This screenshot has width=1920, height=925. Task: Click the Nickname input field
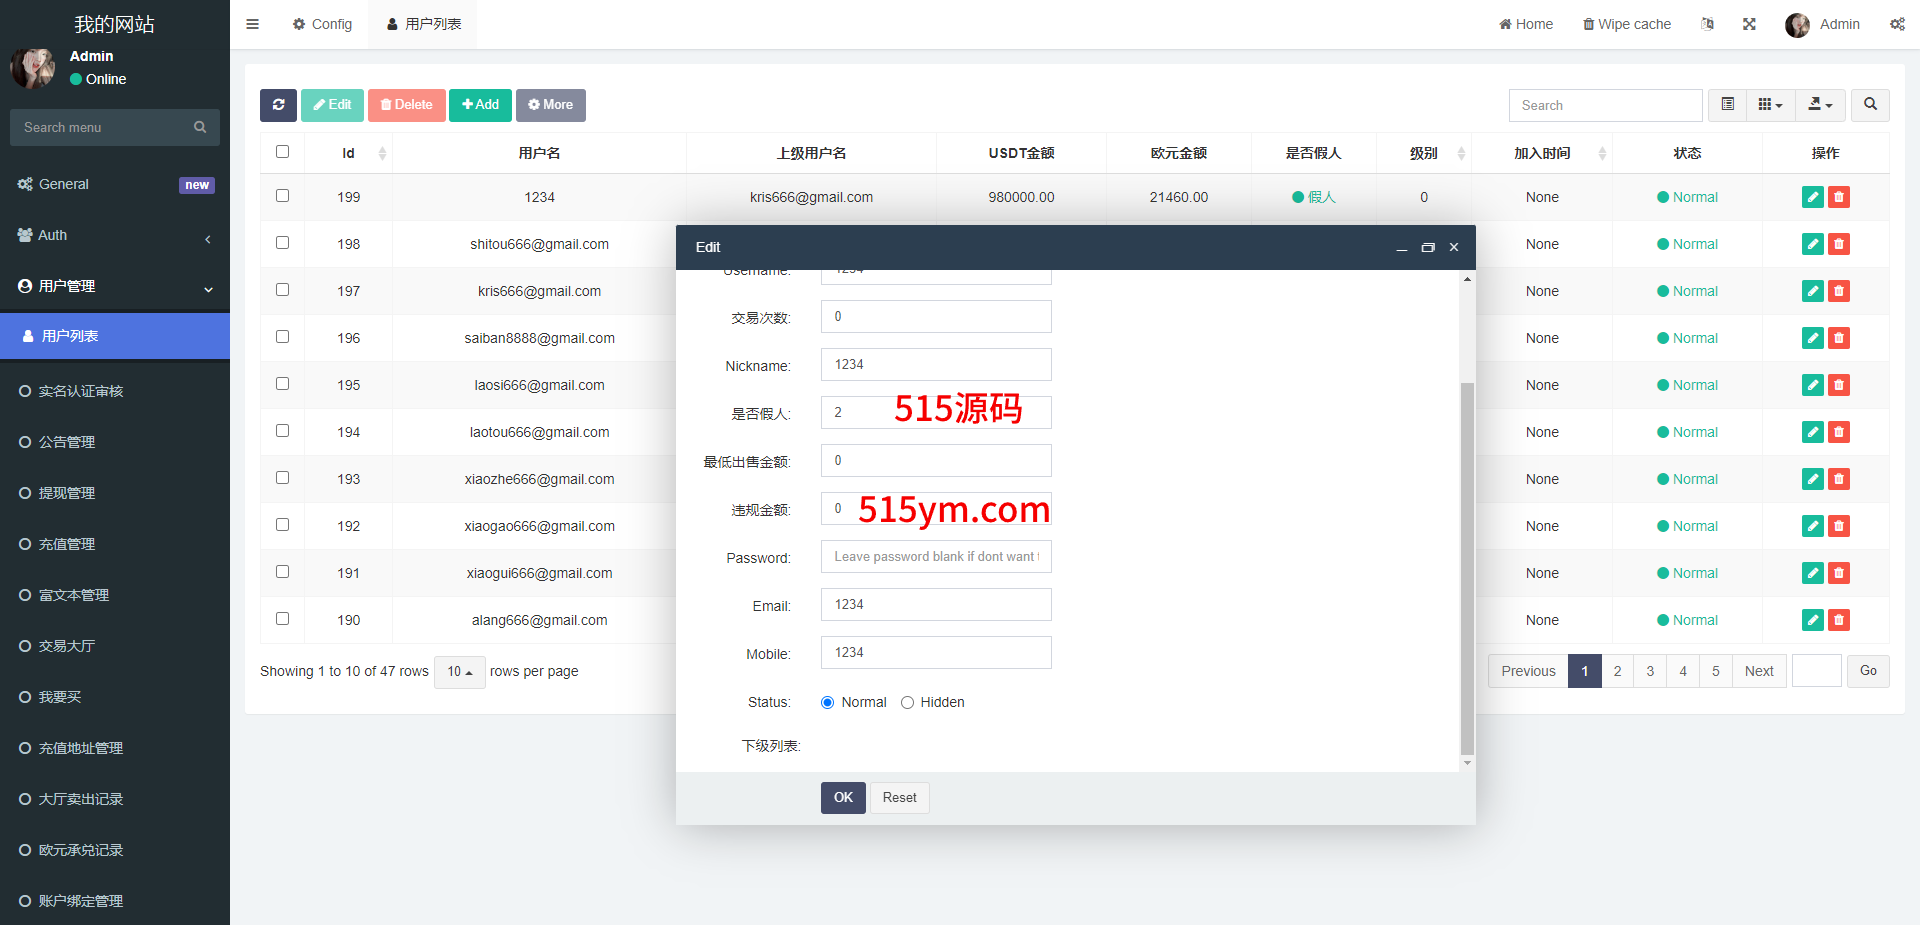point(936,365)
